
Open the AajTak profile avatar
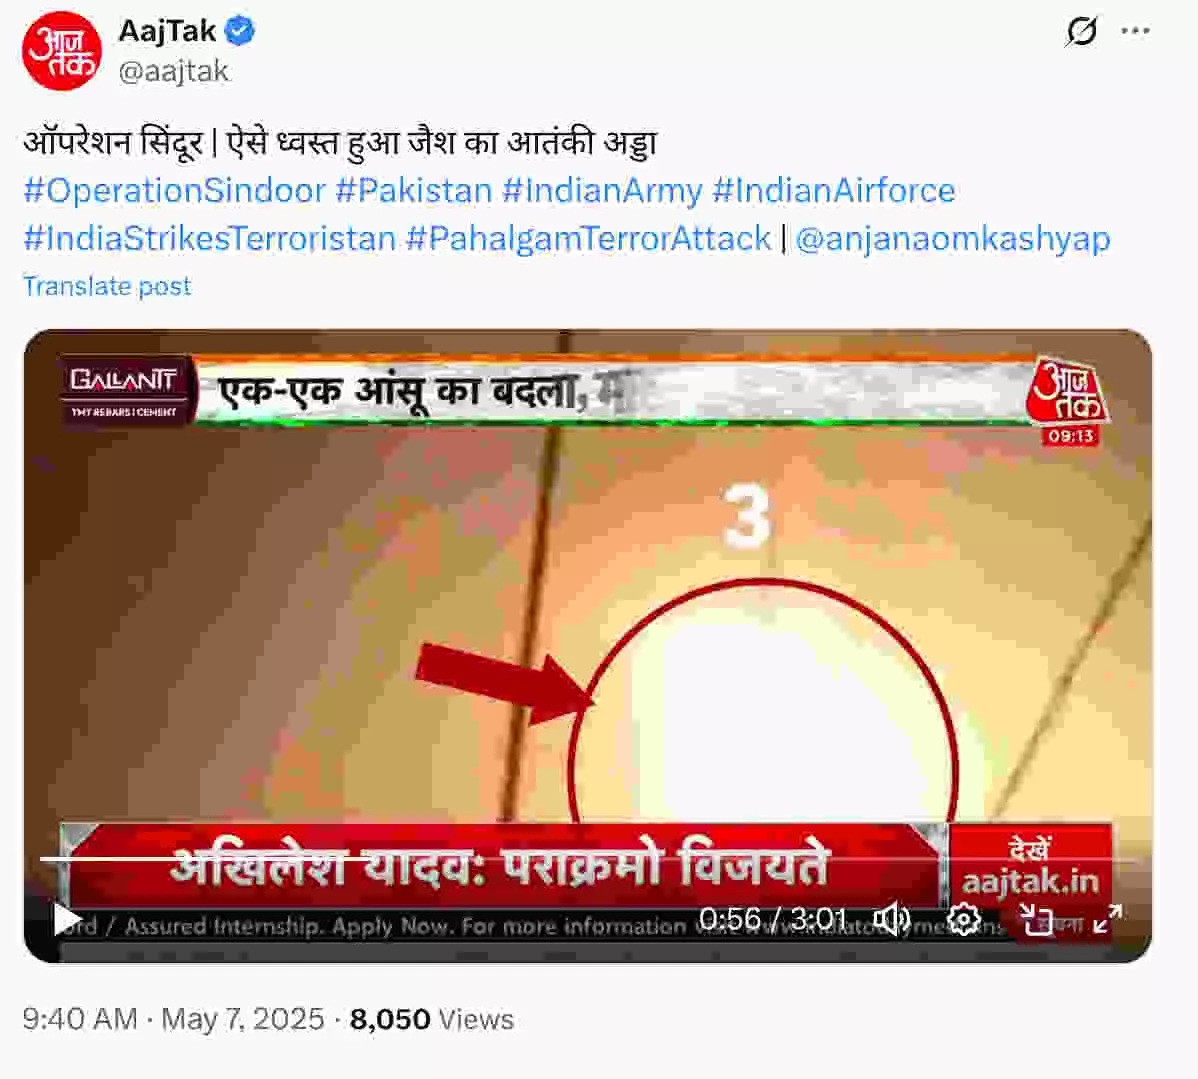pos(62,50)
